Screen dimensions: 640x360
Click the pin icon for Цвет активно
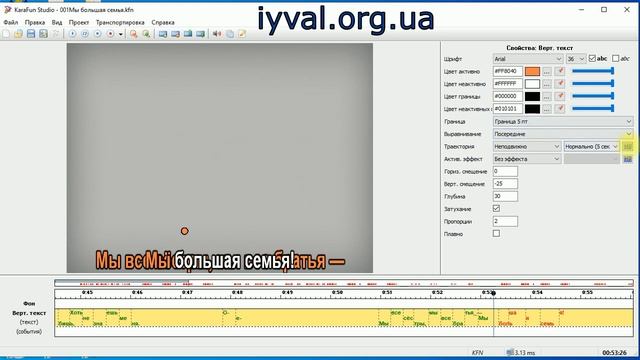click(560, 71)
